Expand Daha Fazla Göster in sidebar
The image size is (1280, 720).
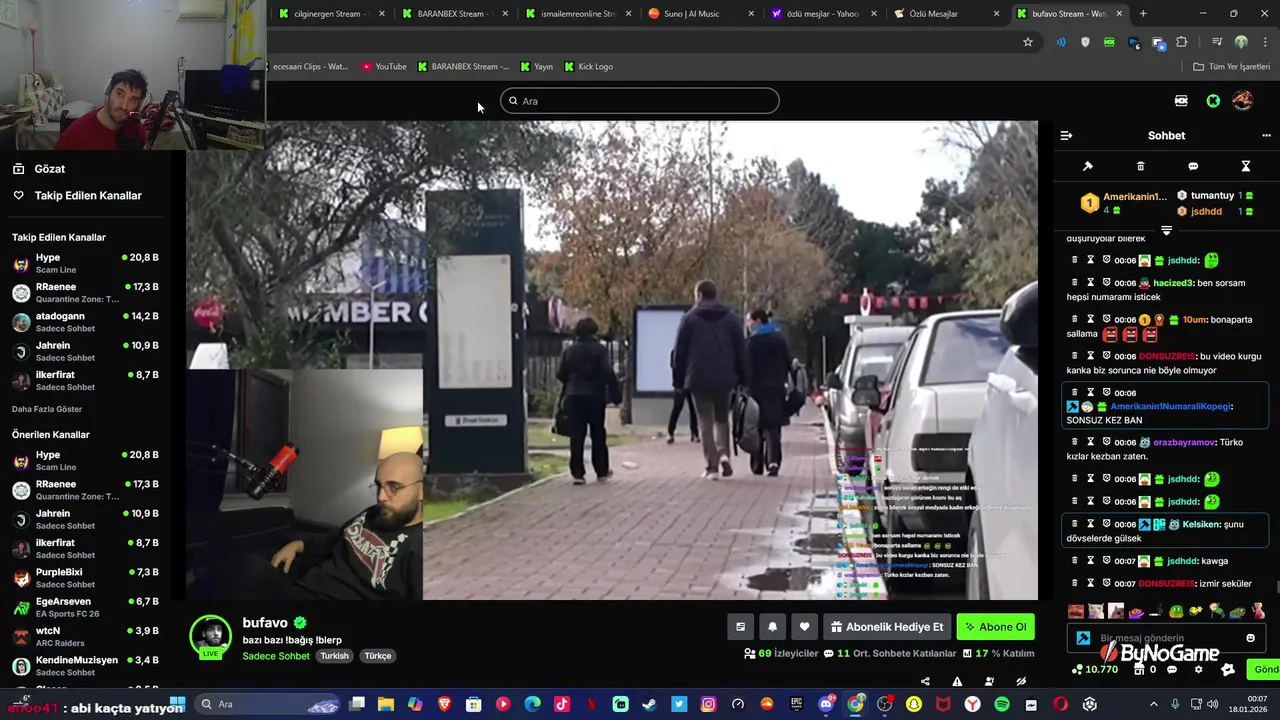(x=47, y=409)
